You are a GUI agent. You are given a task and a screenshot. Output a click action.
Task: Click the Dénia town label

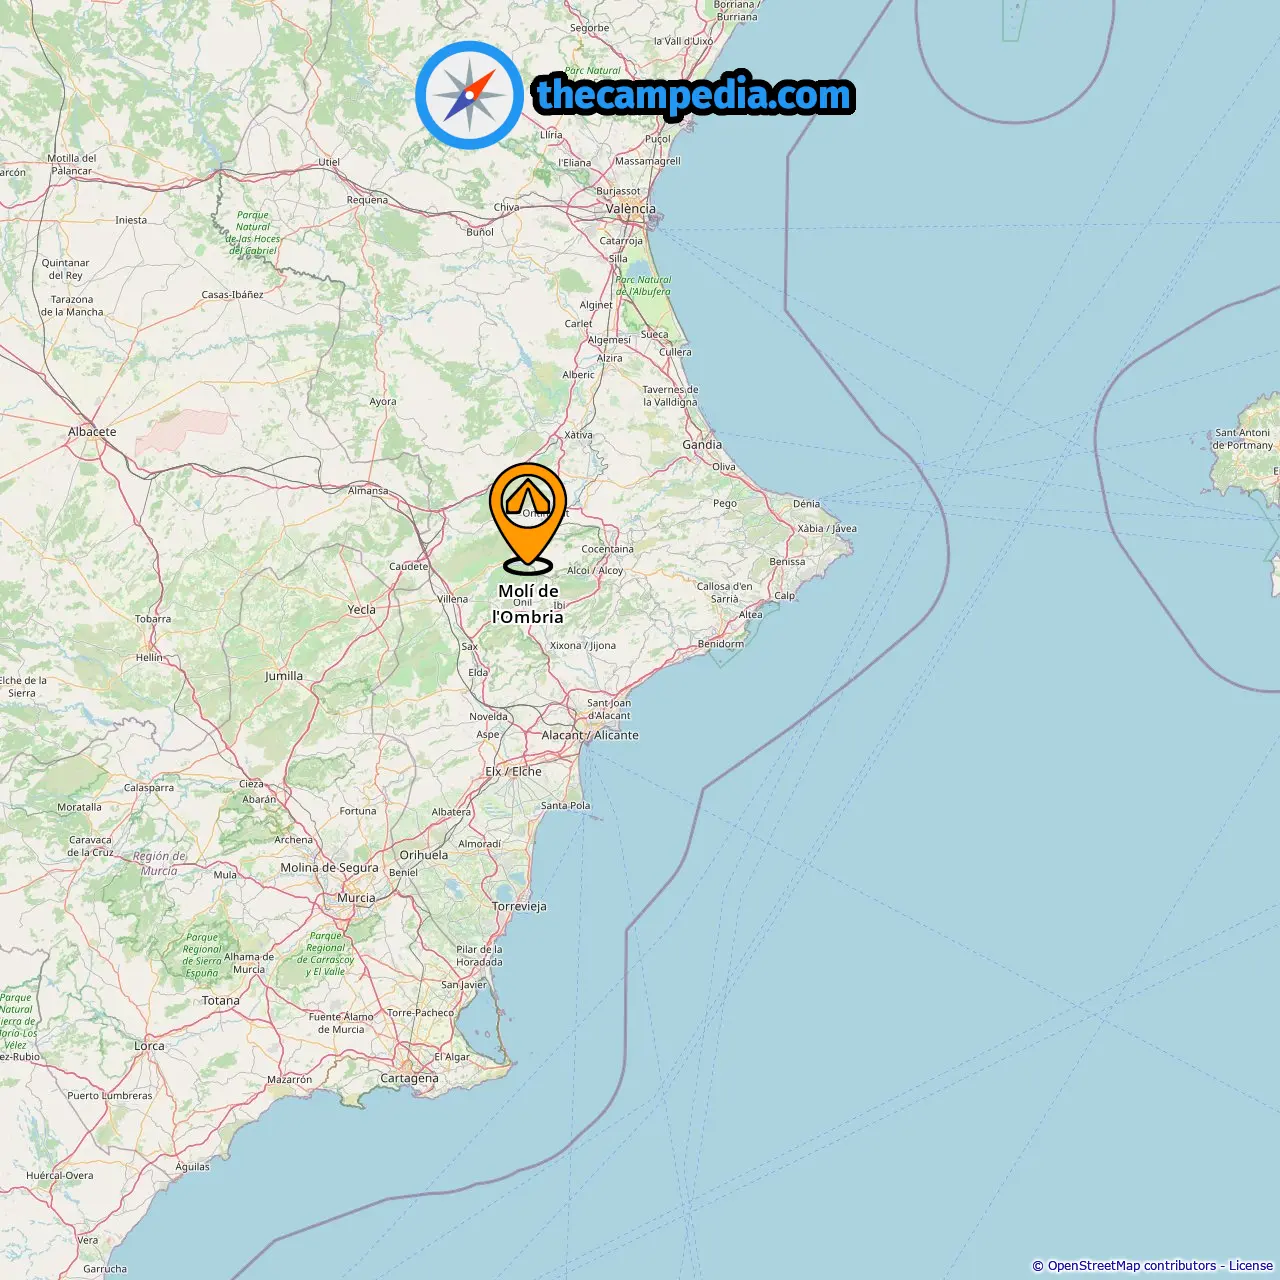(x=806, y=504)
